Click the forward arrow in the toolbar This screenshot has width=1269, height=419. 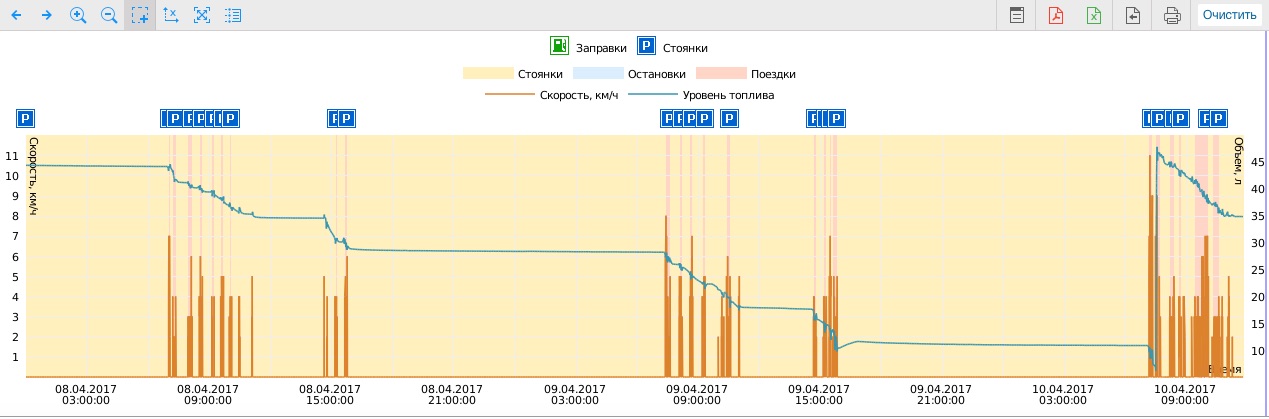coord(46,15)
